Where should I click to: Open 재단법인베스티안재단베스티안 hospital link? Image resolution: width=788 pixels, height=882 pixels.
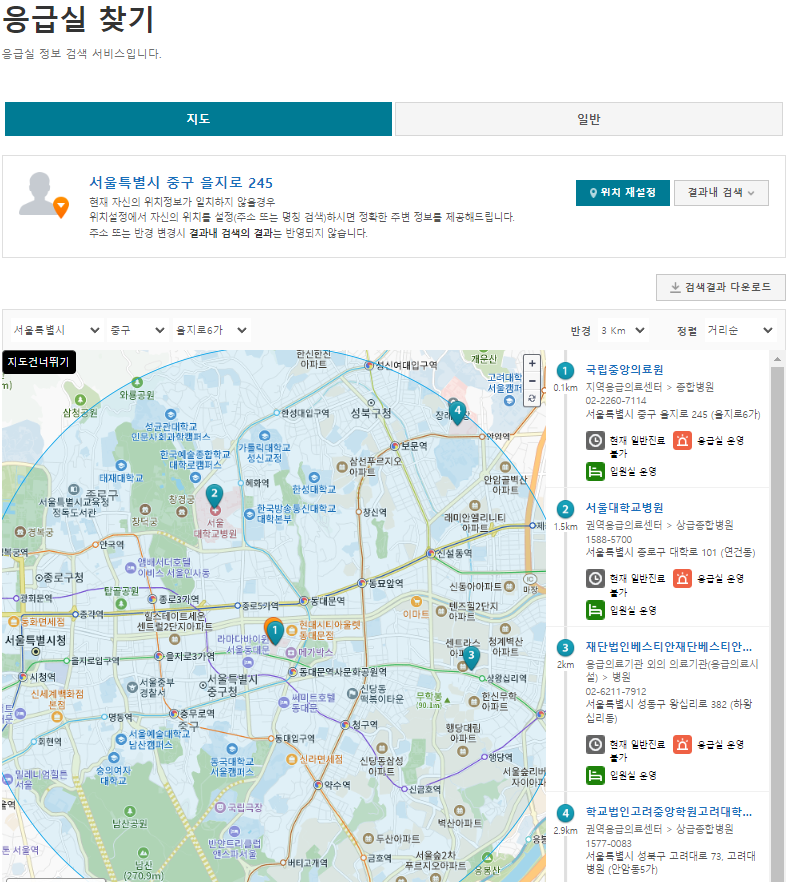[669, 646]
